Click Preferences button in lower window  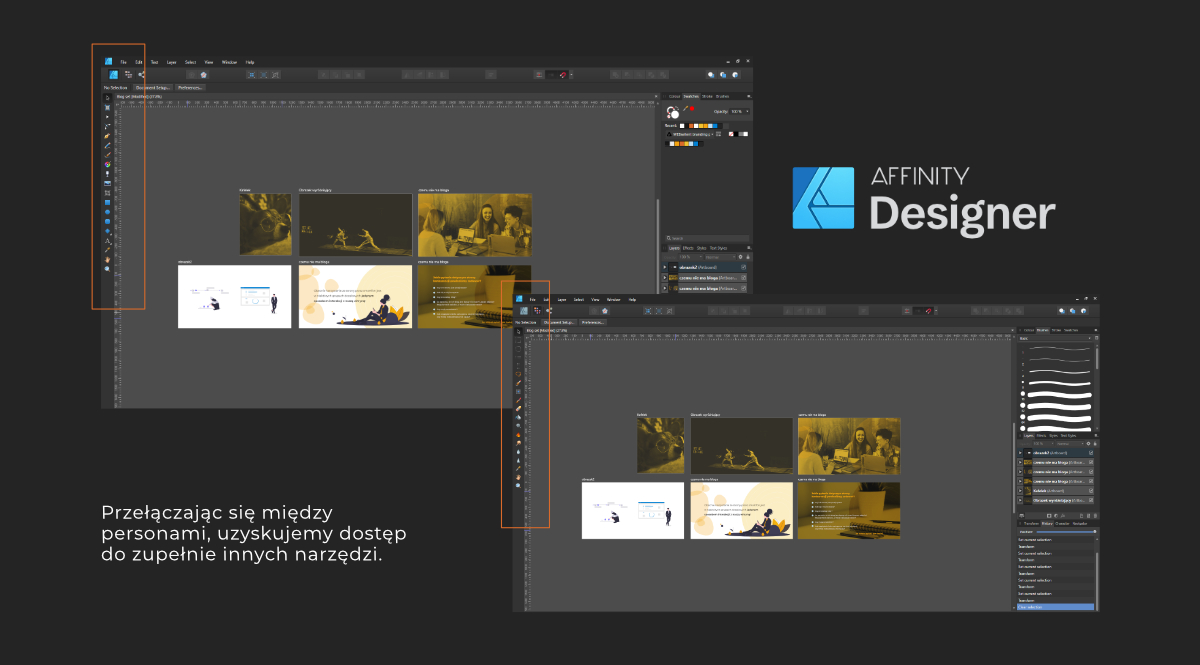tap(593, 322)
